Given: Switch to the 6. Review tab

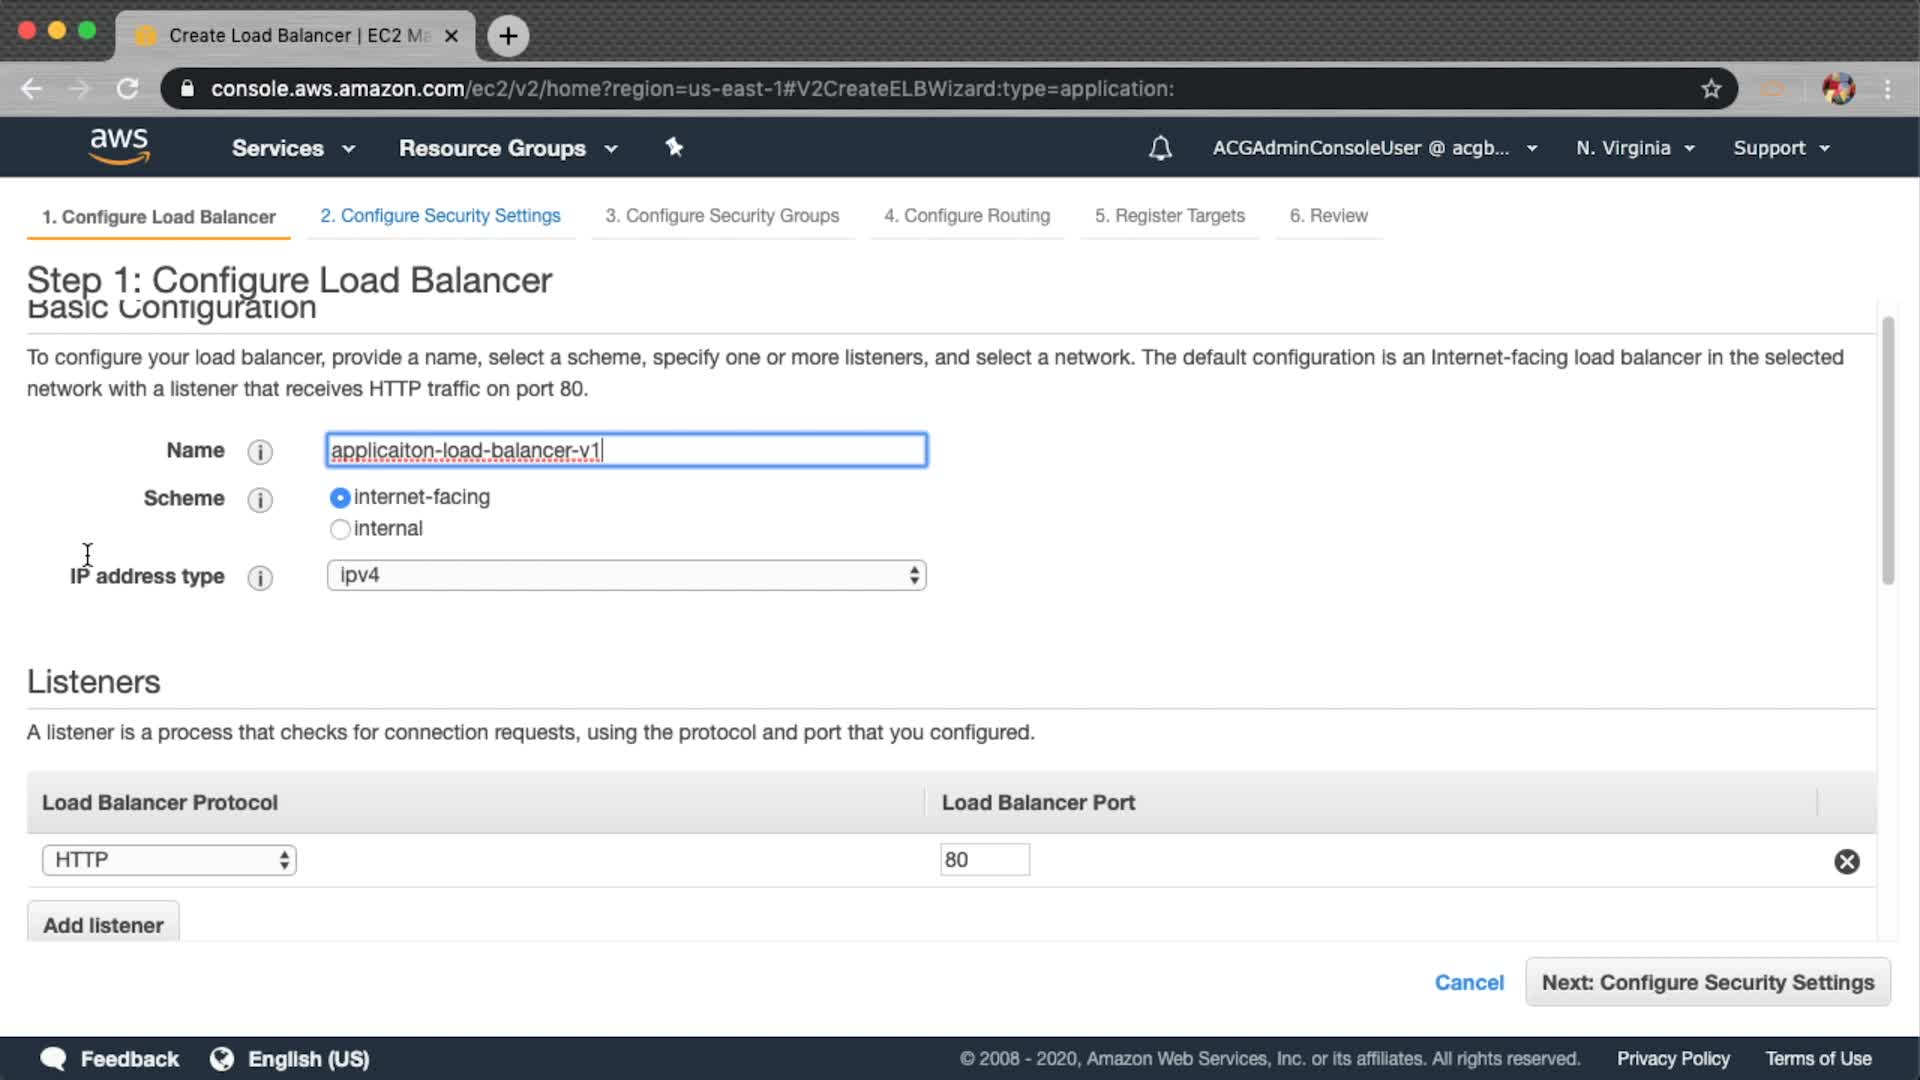Looking at the screenshot, I should pyautogui.click(x=1328, y=216).
